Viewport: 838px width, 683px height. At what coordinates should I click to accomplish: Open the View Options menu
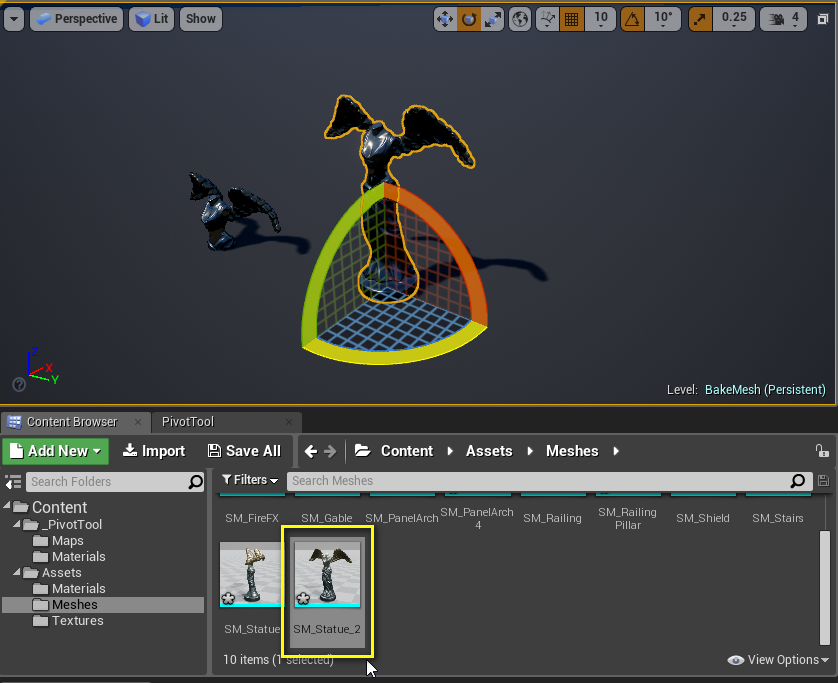pos(777,660)
